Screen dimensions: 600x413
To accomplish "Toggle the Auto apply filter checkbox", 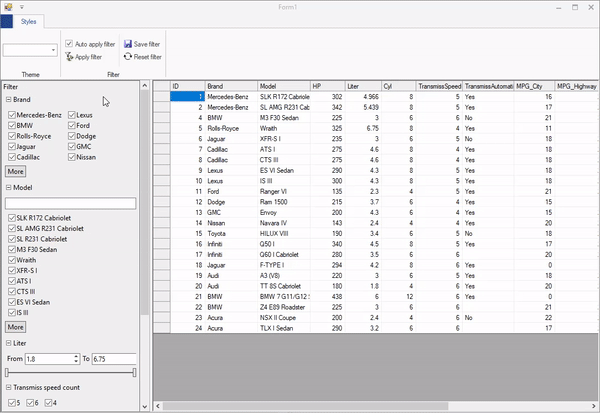I will (69, 44).
